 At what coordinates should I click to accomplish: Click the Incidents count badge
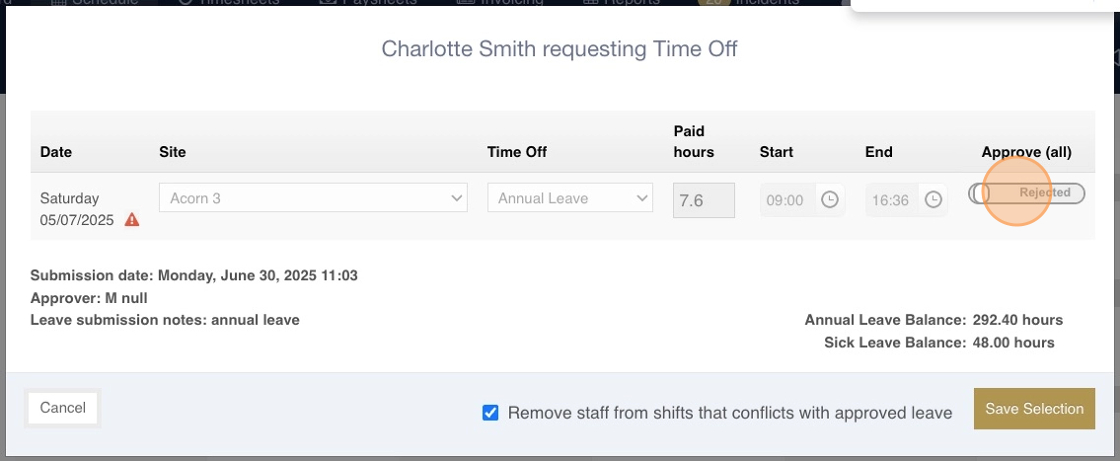(713, 2)
